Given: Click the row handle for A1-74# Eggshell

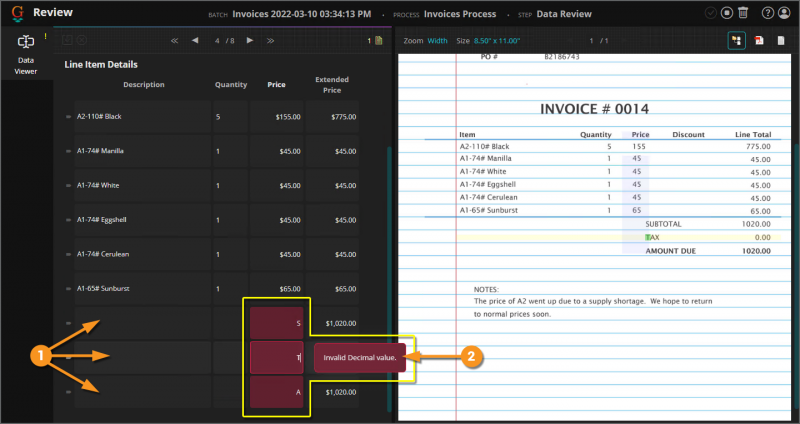Looking at the screenshot, I should [68, 220].
